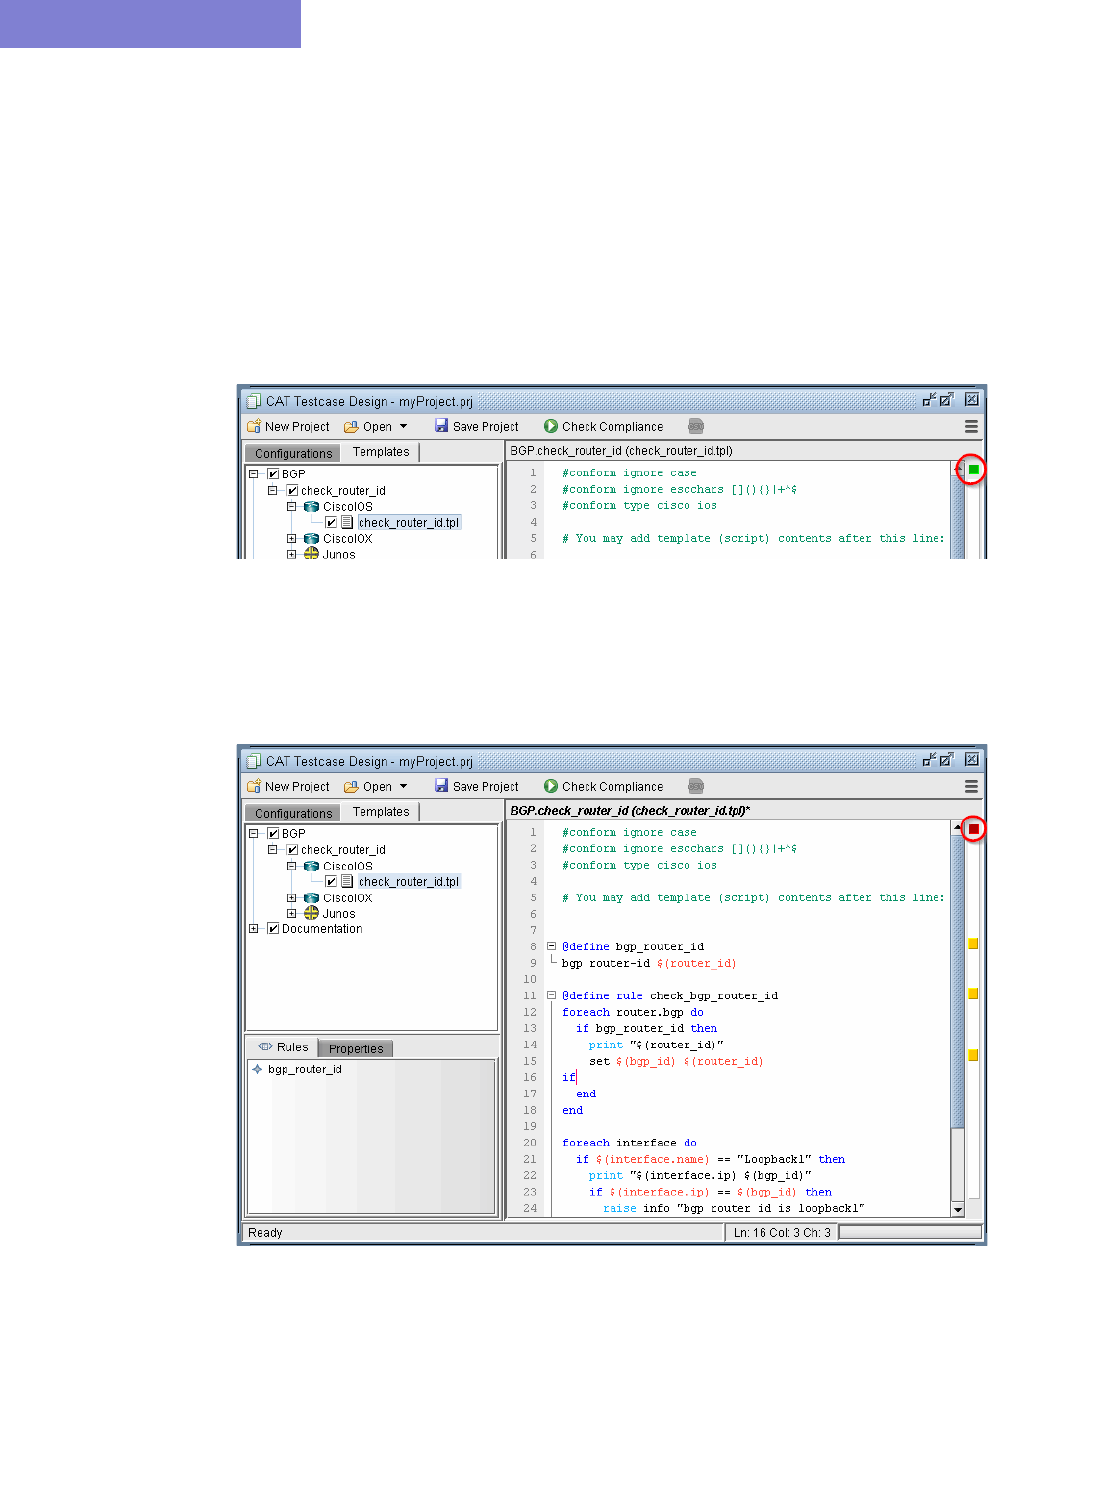Screen dimensions: 1114x1488
Task: Click the CiscoIOX device icon in lower window
Action: click(311, 898)
